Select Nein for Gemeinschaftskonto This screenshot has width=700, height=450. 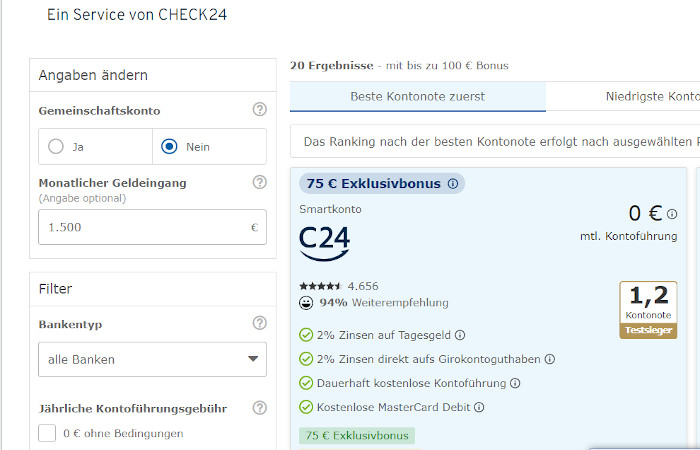[x=169, y=146]
